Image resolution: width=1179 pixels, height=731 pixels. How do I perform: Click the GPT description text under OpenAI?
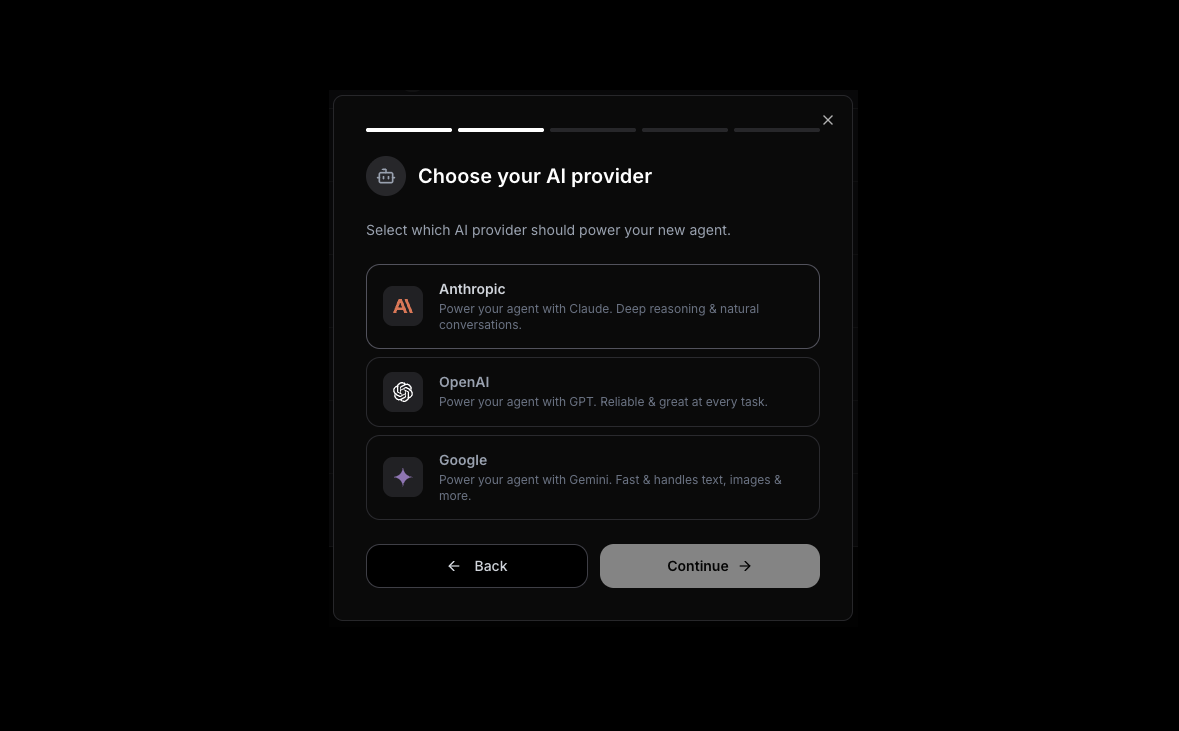pyautogui.click(x=603, y=402)
